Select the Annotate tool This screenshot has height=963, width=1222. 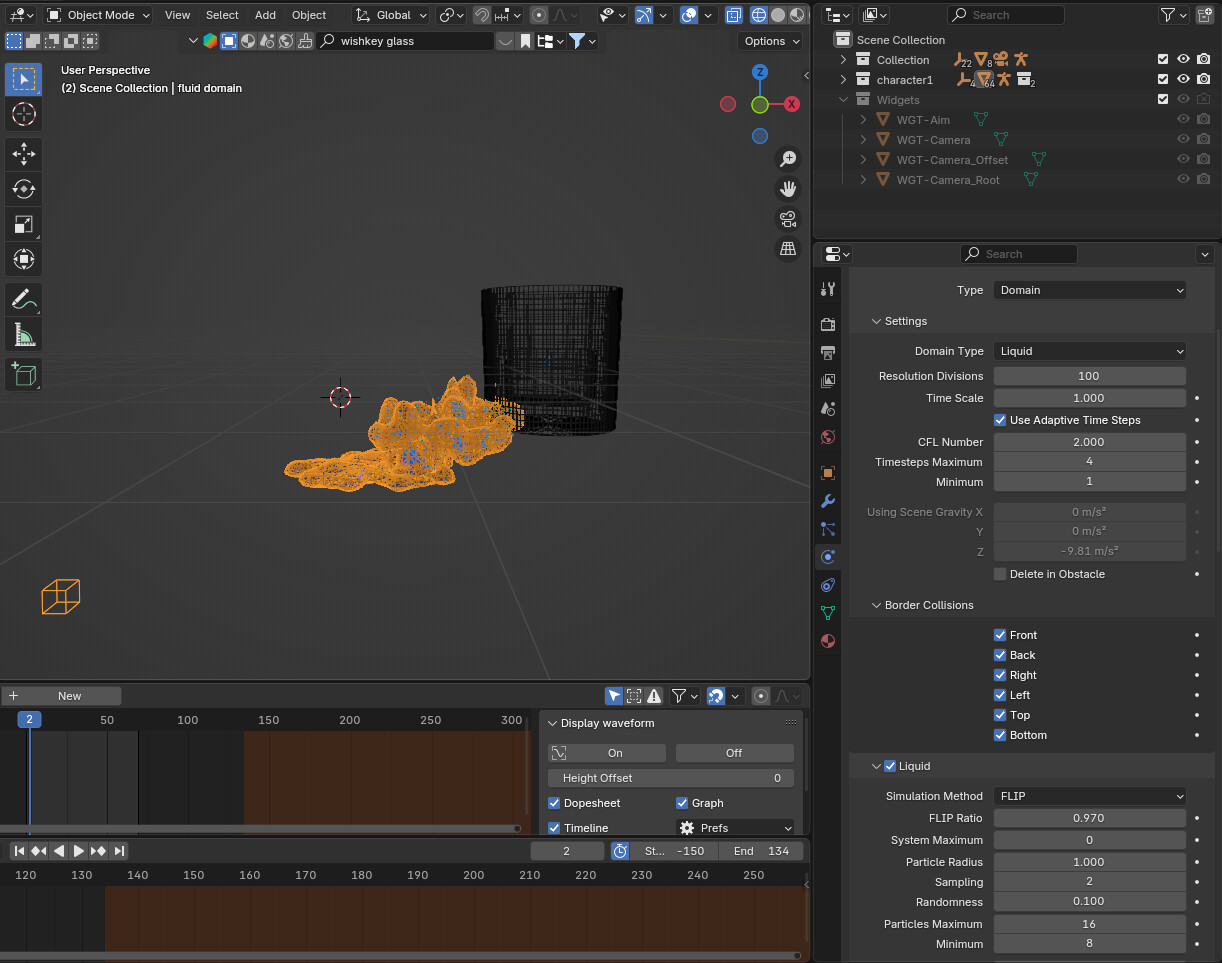(24, 299)
